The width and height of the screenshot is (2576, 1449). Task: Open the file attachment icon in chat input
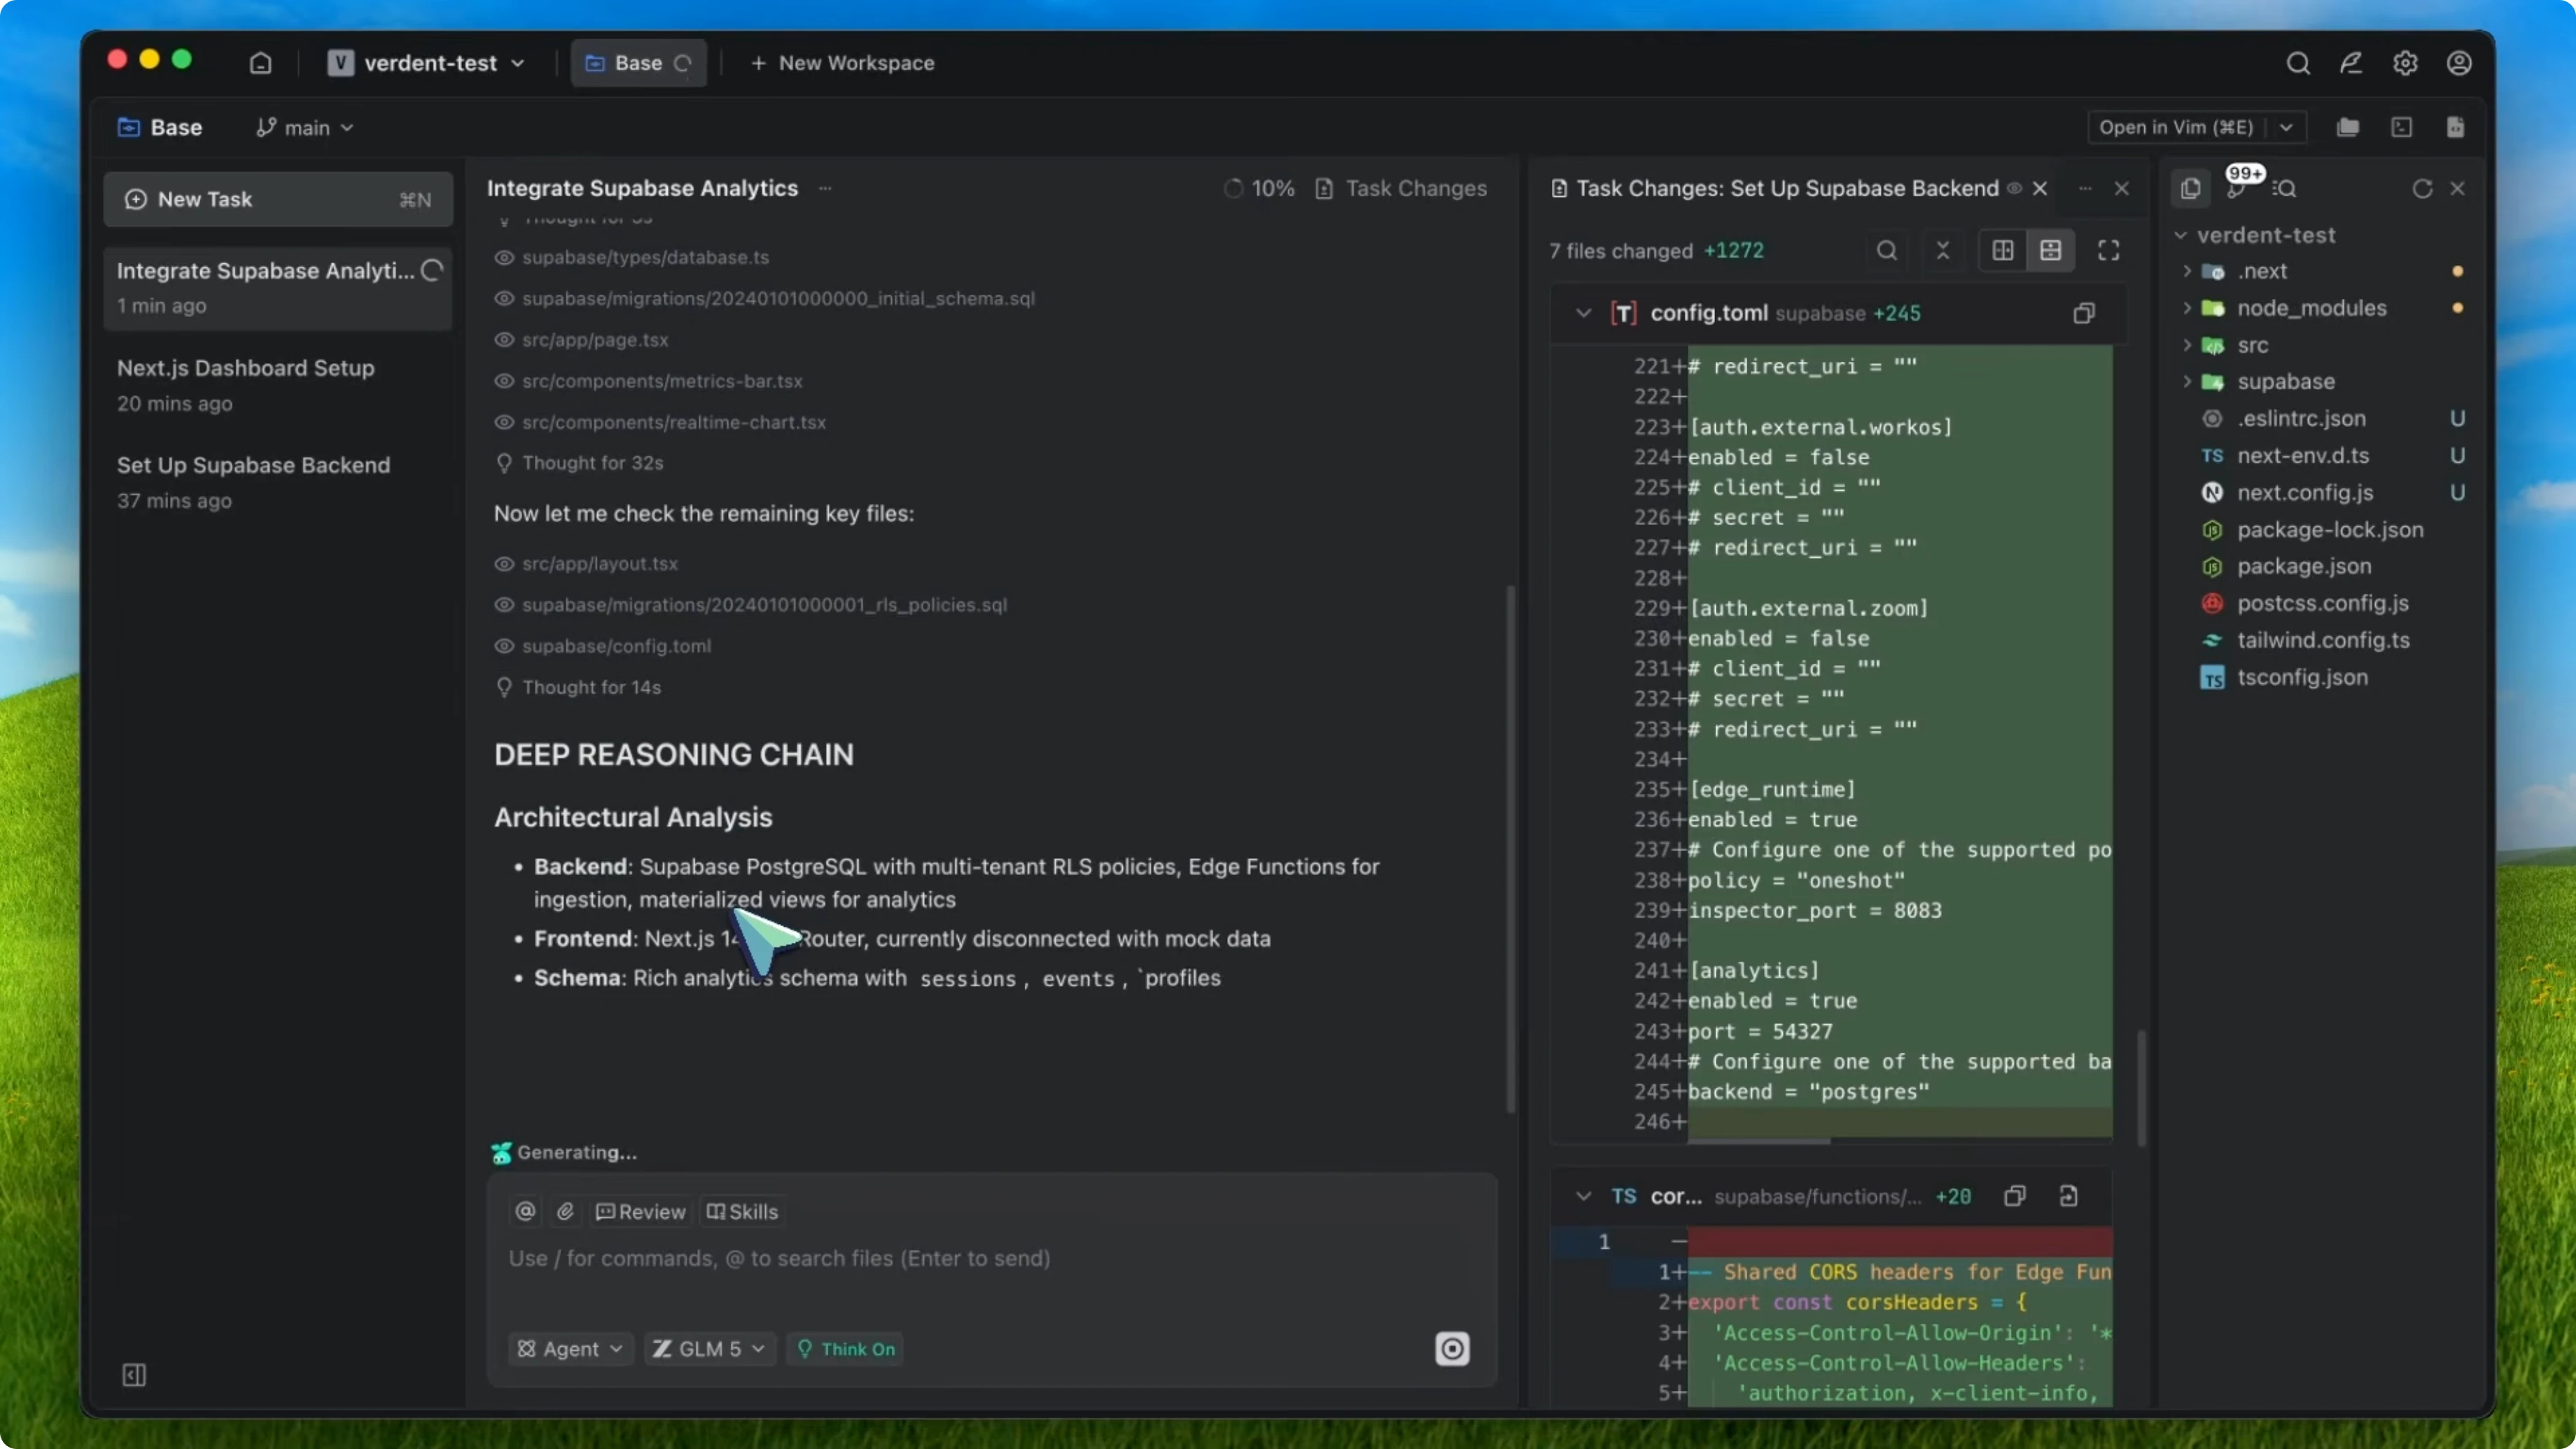(x=565, y=1211)
